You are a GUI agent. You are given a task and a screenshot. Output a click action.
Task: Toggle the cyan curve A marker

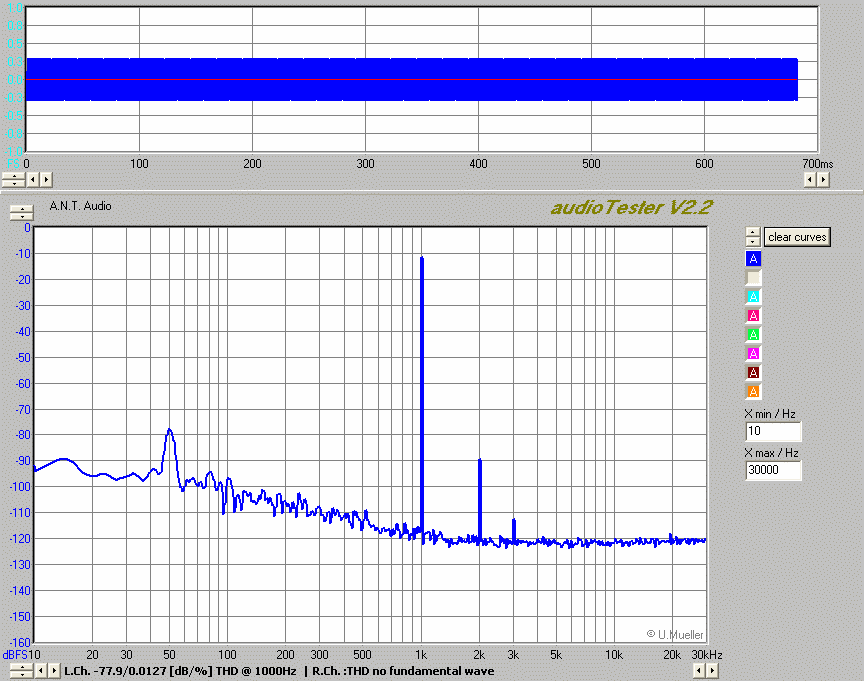[754, 297]
